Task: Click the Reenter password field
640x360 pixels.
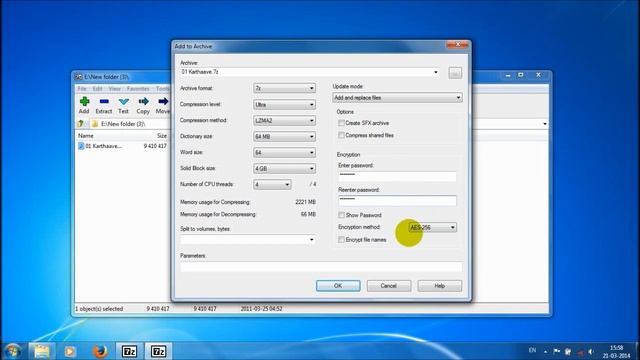Action: tap(397, 200)
